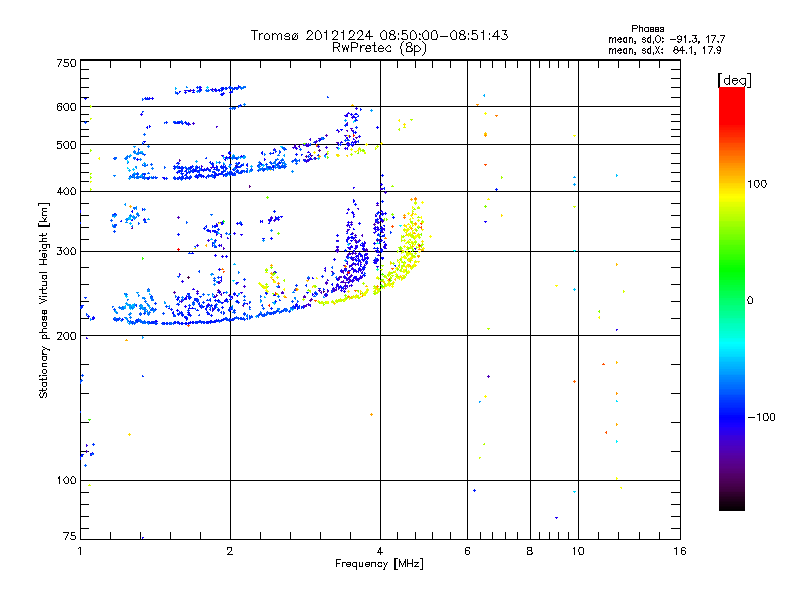Click the colorbar tick label '100'

pos(757,184)
